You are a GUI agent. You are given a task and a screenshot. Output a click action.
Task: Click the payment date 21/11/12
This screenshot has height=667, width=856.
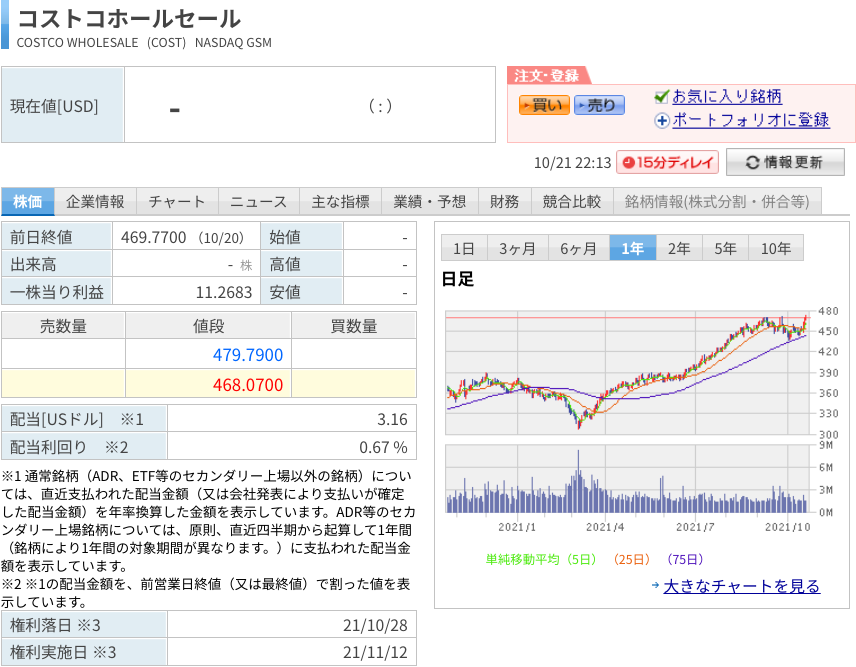pyautogui.click(x=375, y=652)
